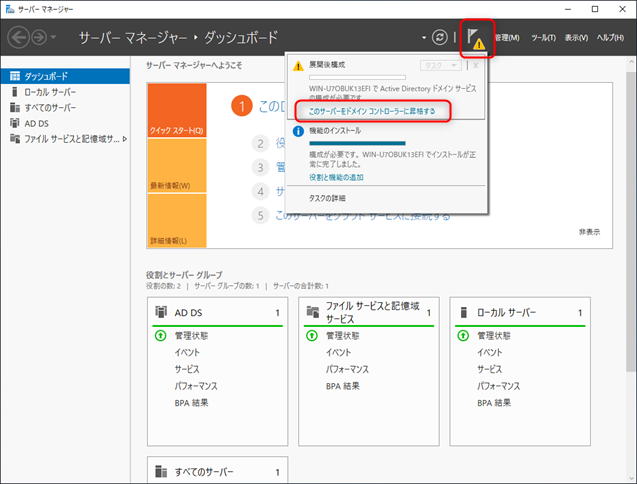
Task: Select the 詳細情報(L) tile
Action: 177,221
